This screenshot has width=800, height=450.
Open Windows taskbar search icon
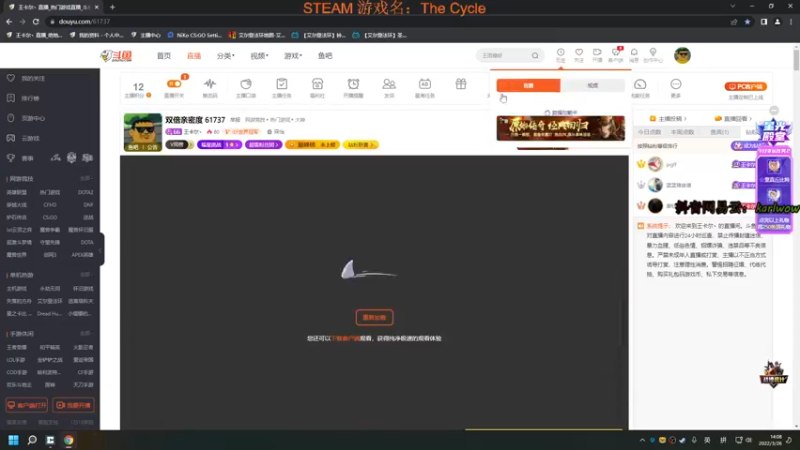(32, 440)
